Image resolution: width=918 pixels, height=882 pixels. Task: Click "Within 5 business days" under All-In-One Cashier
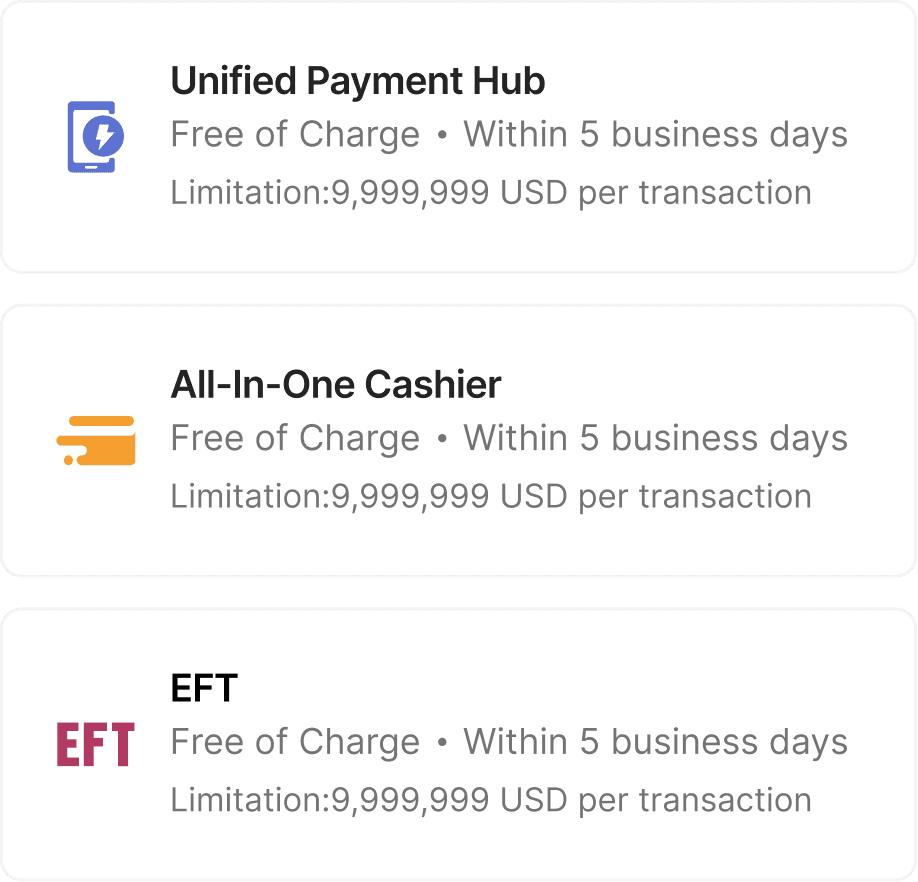click(x=656, y=438)
